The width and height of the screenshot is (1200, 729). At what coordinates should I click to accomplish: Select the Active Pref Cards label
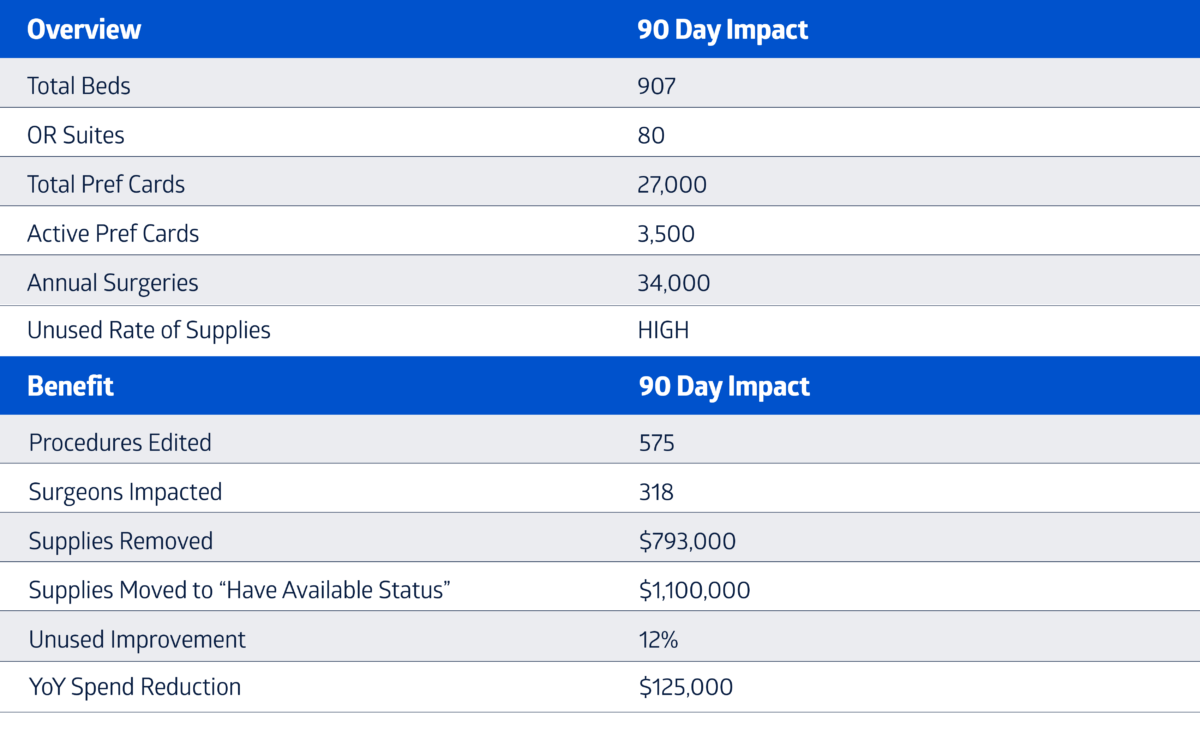113,234
